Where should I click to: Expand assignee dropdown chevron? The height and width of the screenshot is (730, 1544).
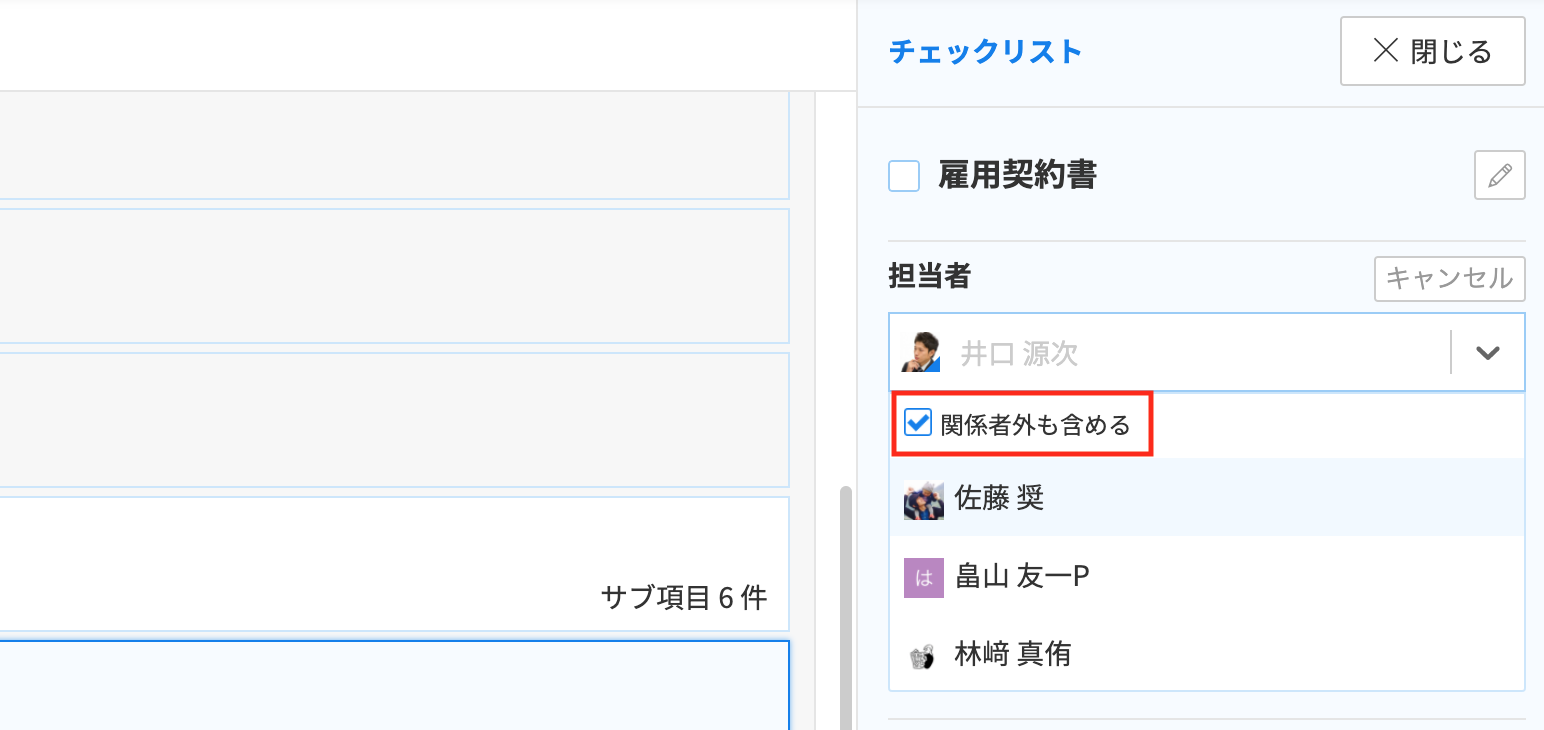click(x=1488, y=353)
